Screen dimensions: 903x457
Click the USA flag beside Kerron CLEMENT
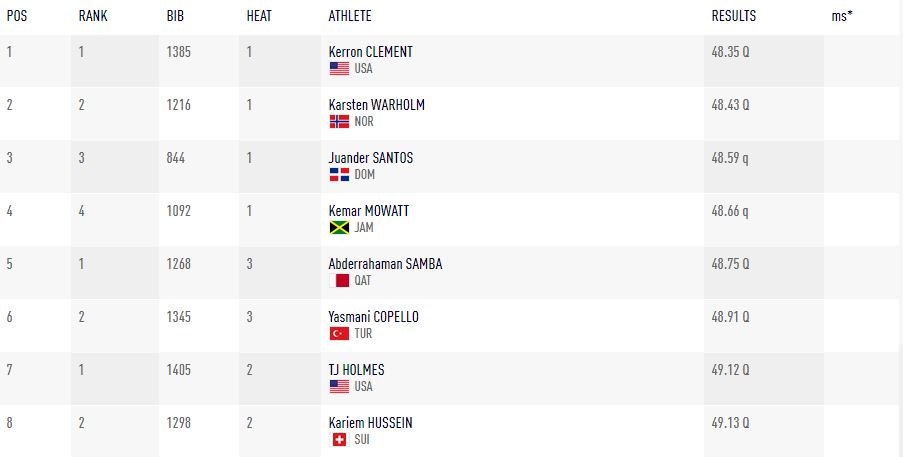(x=339, y=68)
